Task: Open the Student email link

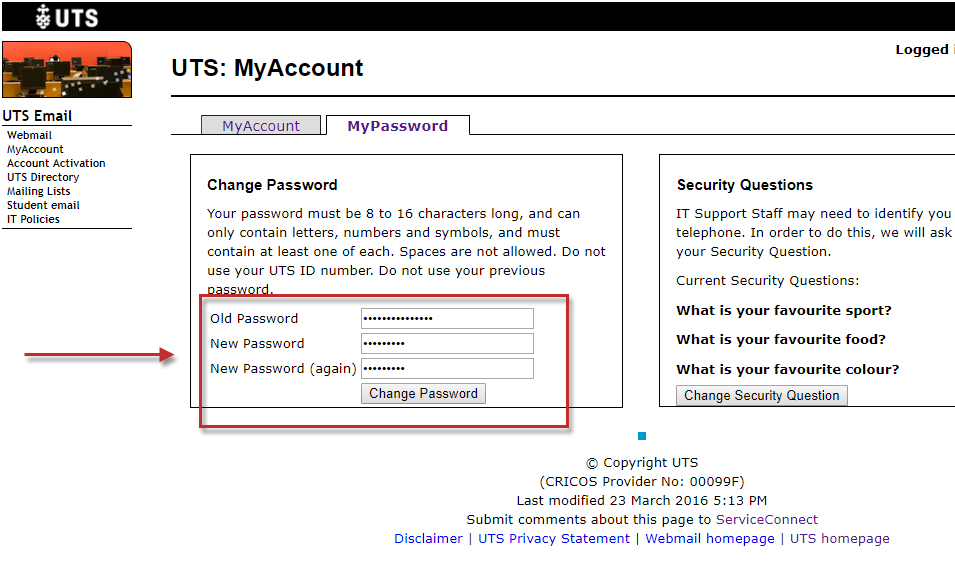Action: click(43, 205)
